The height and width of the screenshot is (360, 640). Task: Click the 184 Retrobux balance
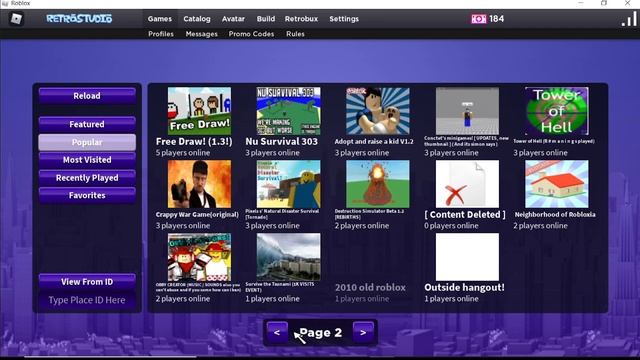pos(496,19)
